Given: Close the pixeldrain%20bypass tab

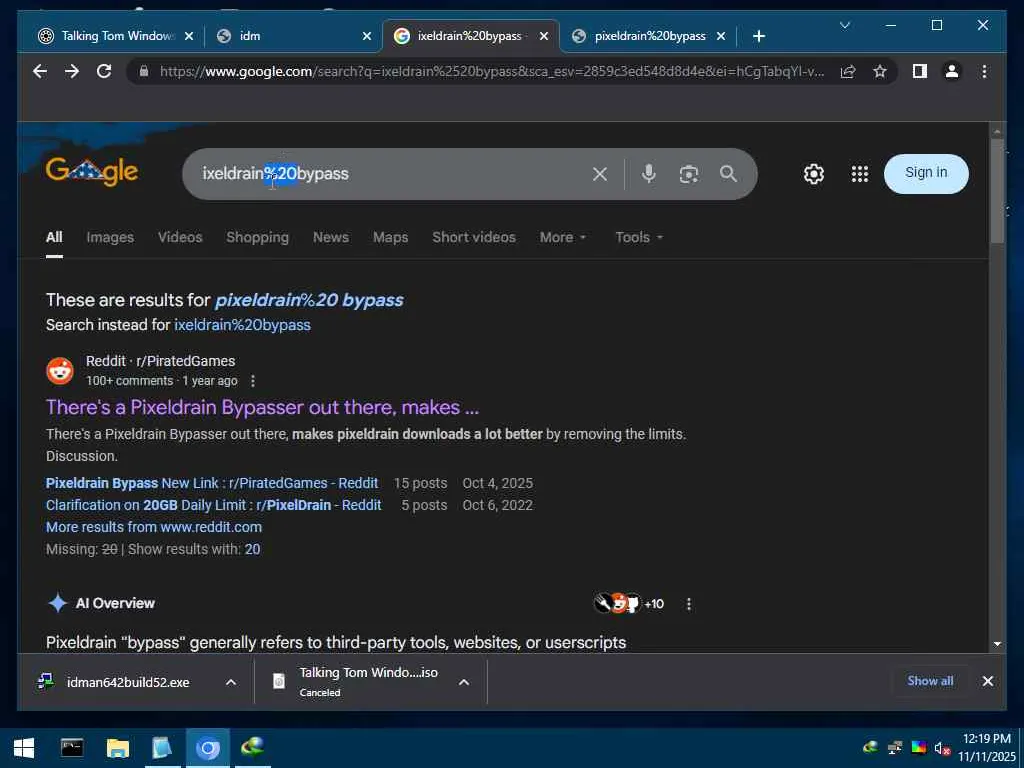Looking at the screenshot, I should click(x=720, y=36).
